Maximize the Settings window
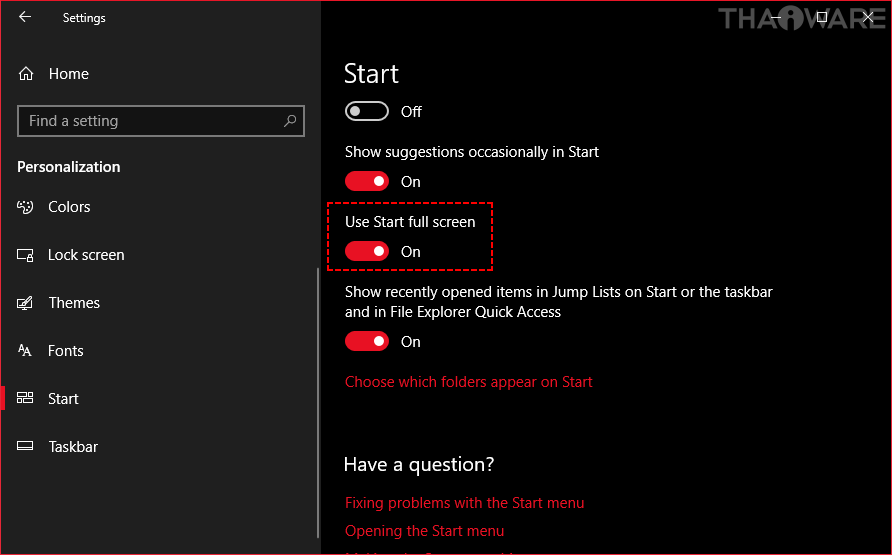The height and width of the screenshot is (555, 892). (x=821, y=17)
